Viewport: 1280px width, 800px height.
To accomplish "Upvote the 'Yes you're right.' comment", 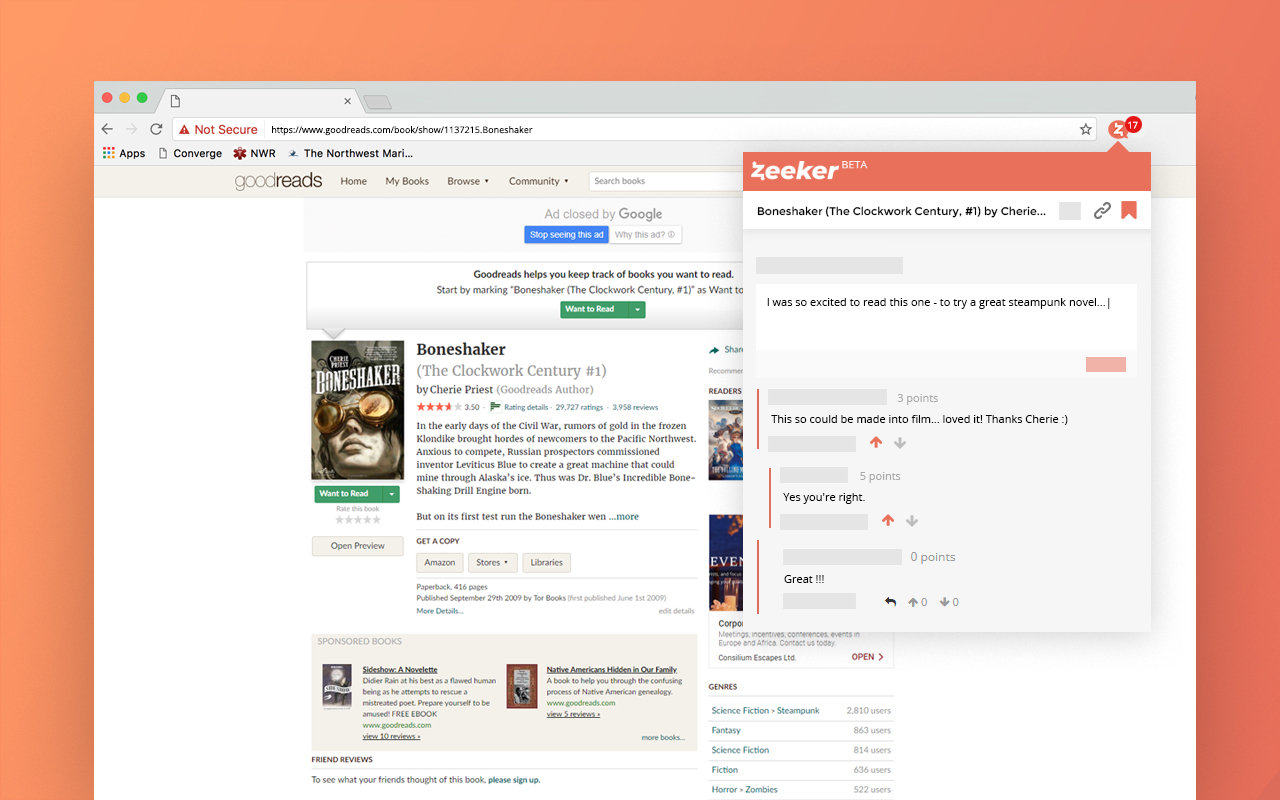I will (x=888, y=521).
